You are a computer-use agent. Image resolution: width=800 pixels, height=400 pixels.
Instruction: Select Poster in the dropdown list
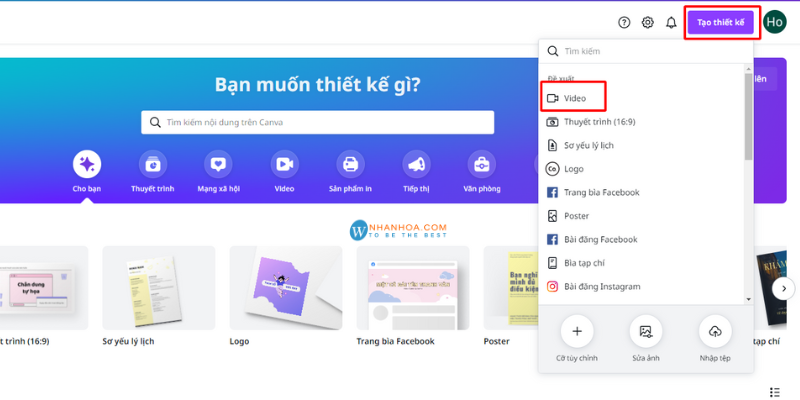click(642, 216)
